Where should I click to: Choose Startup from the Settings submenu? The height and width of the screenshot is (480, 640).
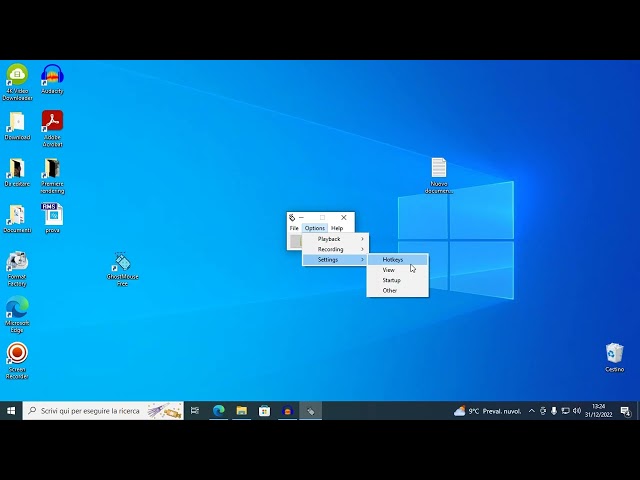pos(398,280)
